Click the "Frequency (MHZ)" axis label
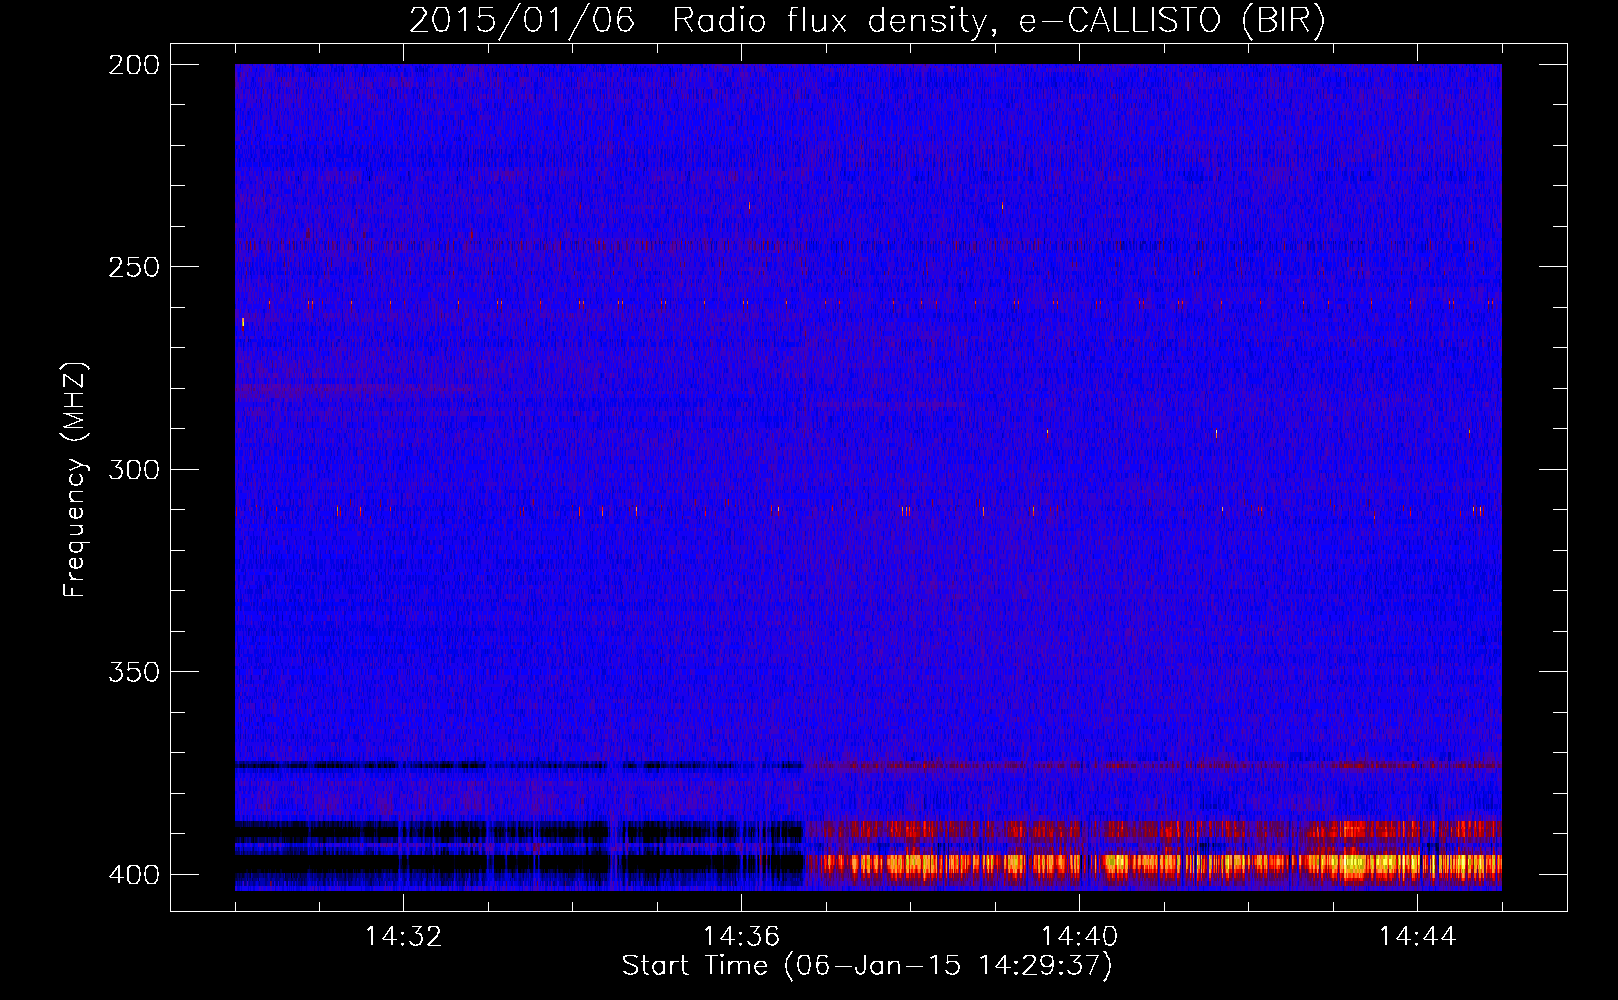The image size is (1618, 1000). [74, 480]
